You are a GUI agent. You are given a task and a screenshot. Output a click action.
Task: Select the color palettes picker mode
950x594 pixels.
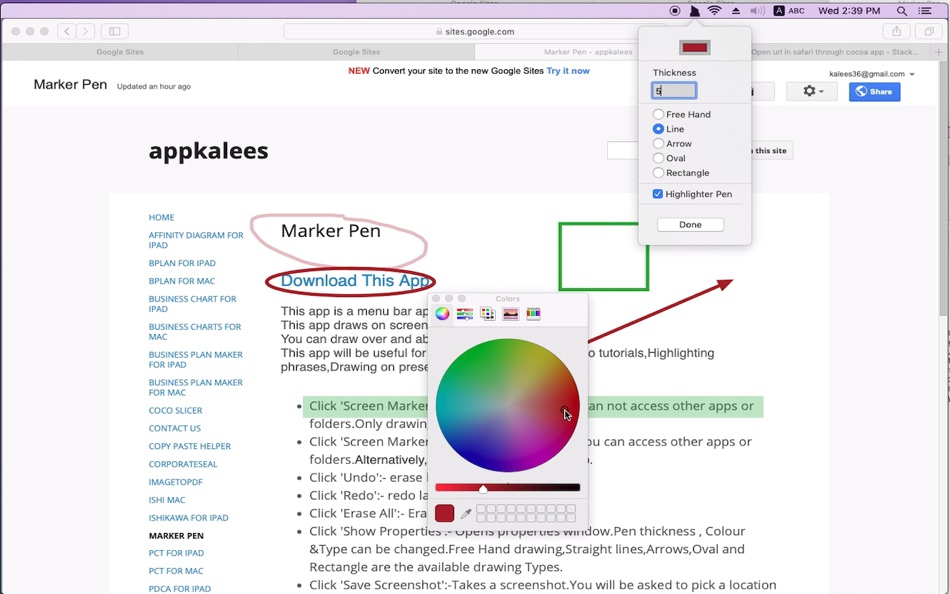coord(488,313)
